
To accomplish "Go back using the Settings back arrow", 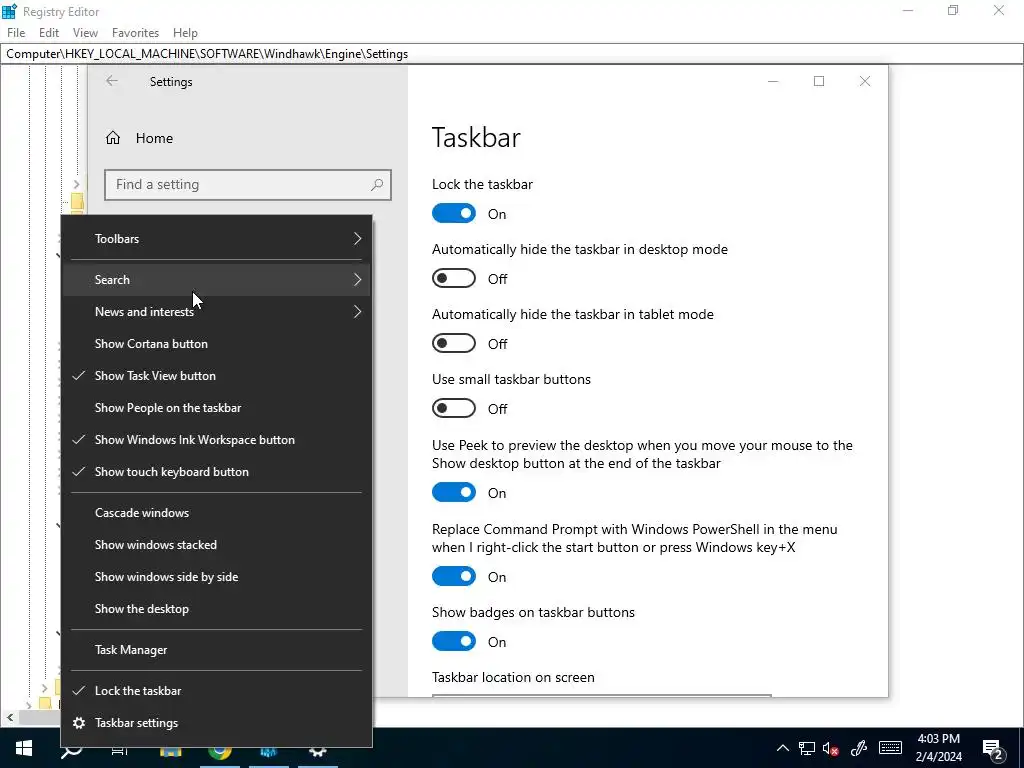I will click(x=112, y=81).
